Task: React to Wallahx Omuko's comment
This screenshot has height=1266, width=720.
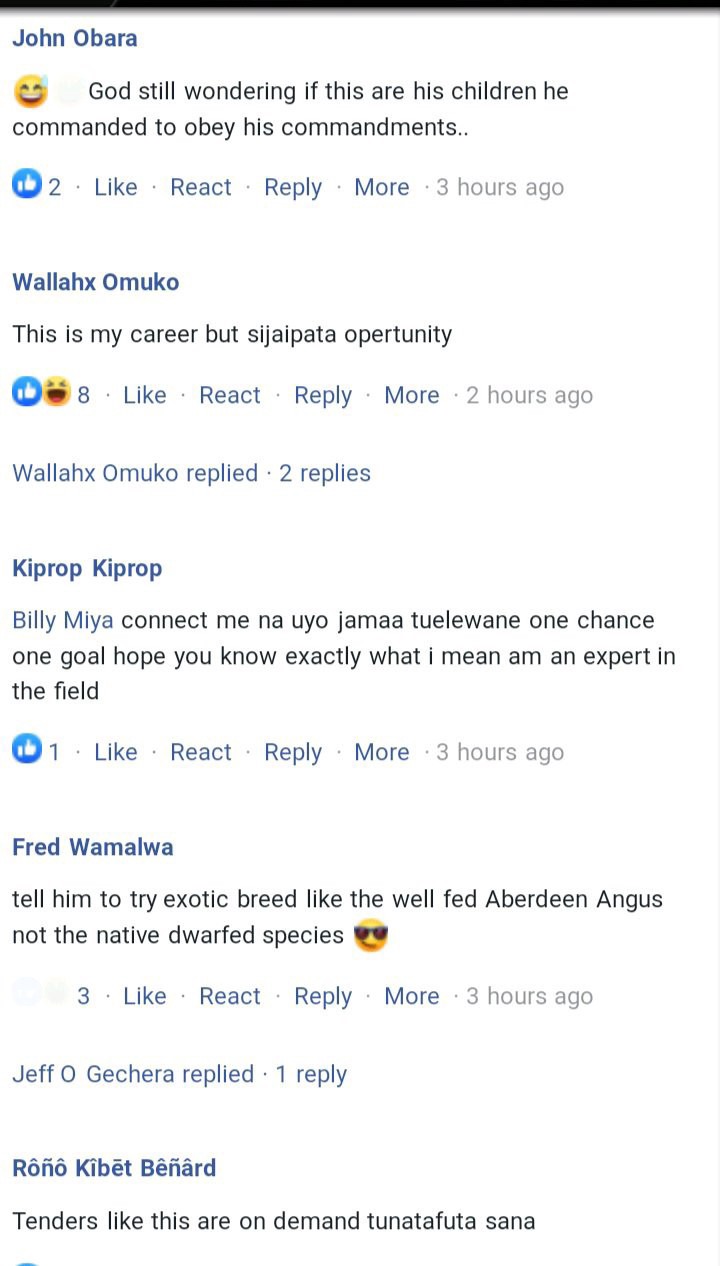Action: point(230,395)
